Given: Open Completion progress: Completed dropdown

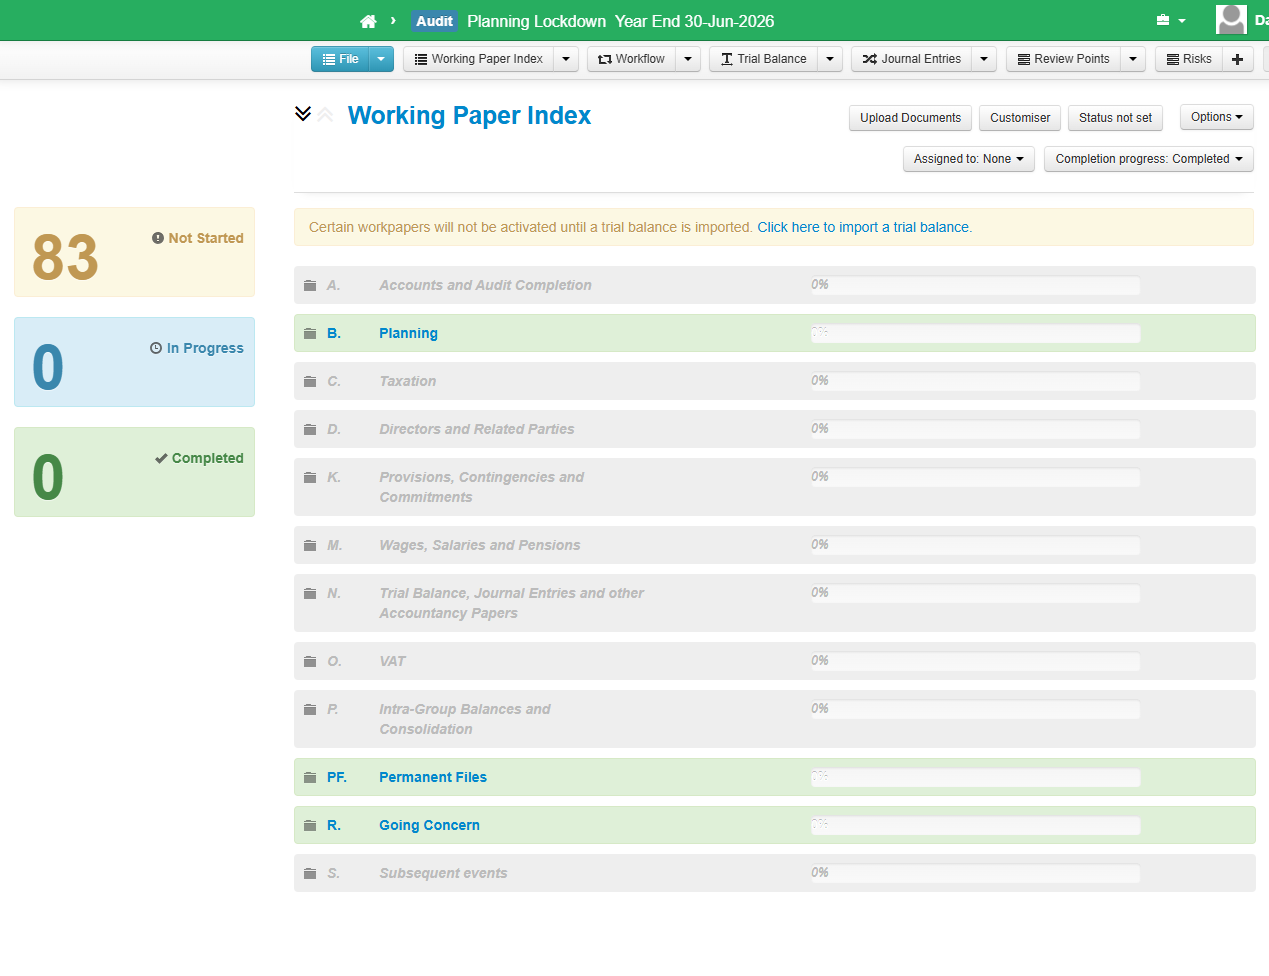Looking at the screenshot, I should click(x=1148, y=159).
